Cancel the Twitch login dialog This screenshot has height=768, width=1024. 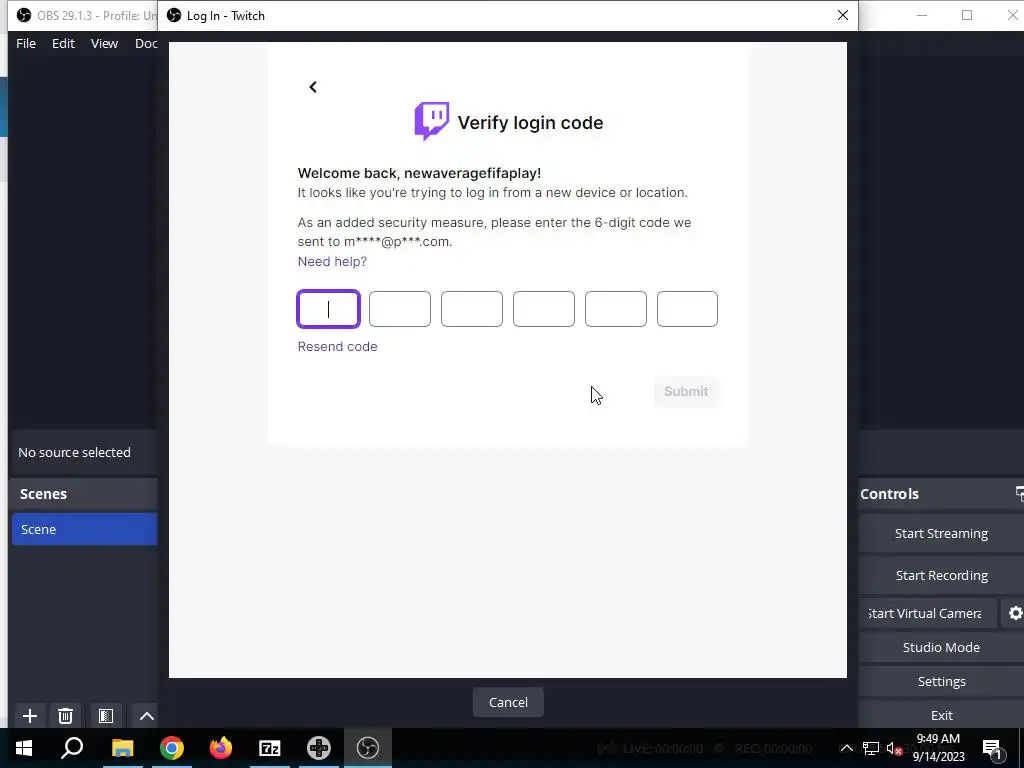pyautogui.click(x=508, y=702)
